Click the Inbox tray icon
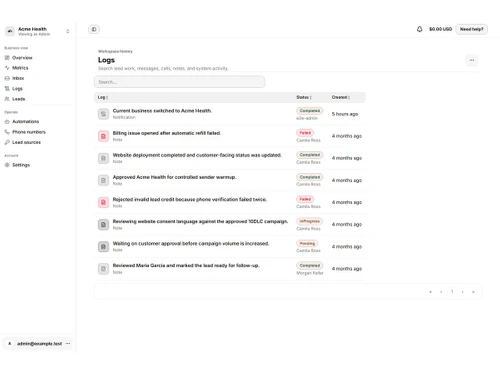 coord(7,78)
